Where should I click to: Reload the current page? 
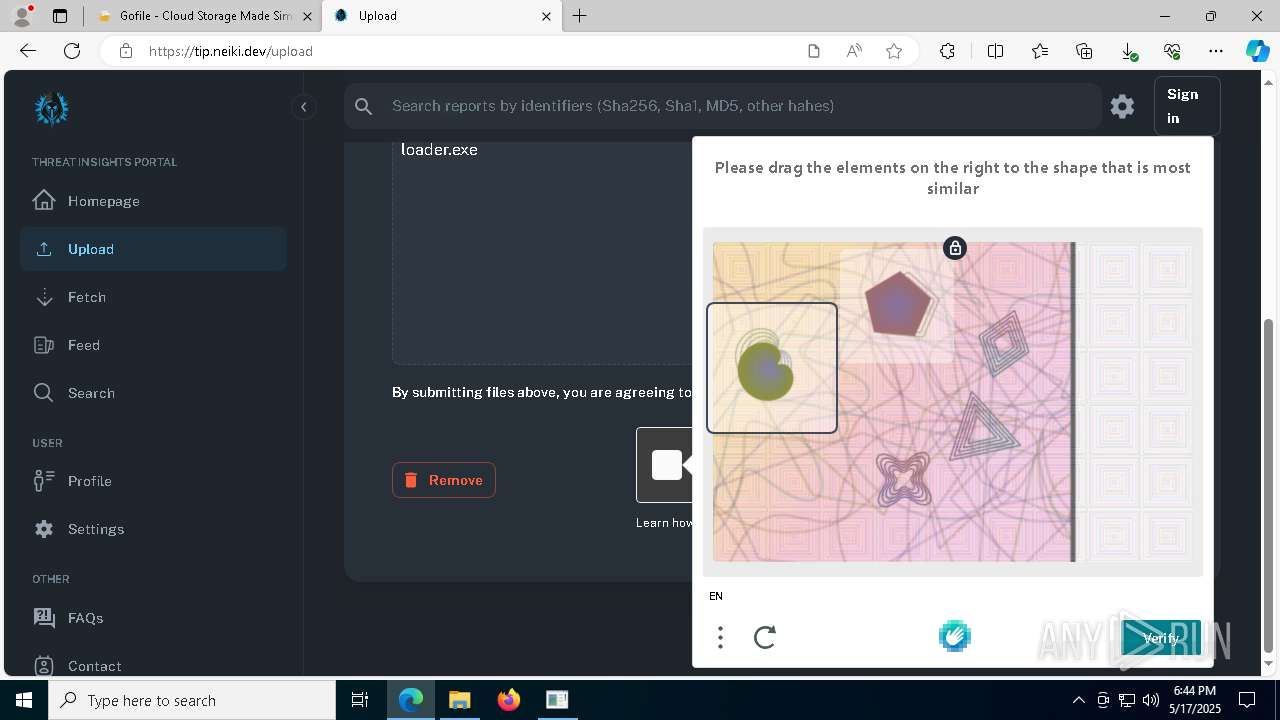coord(72,51)
